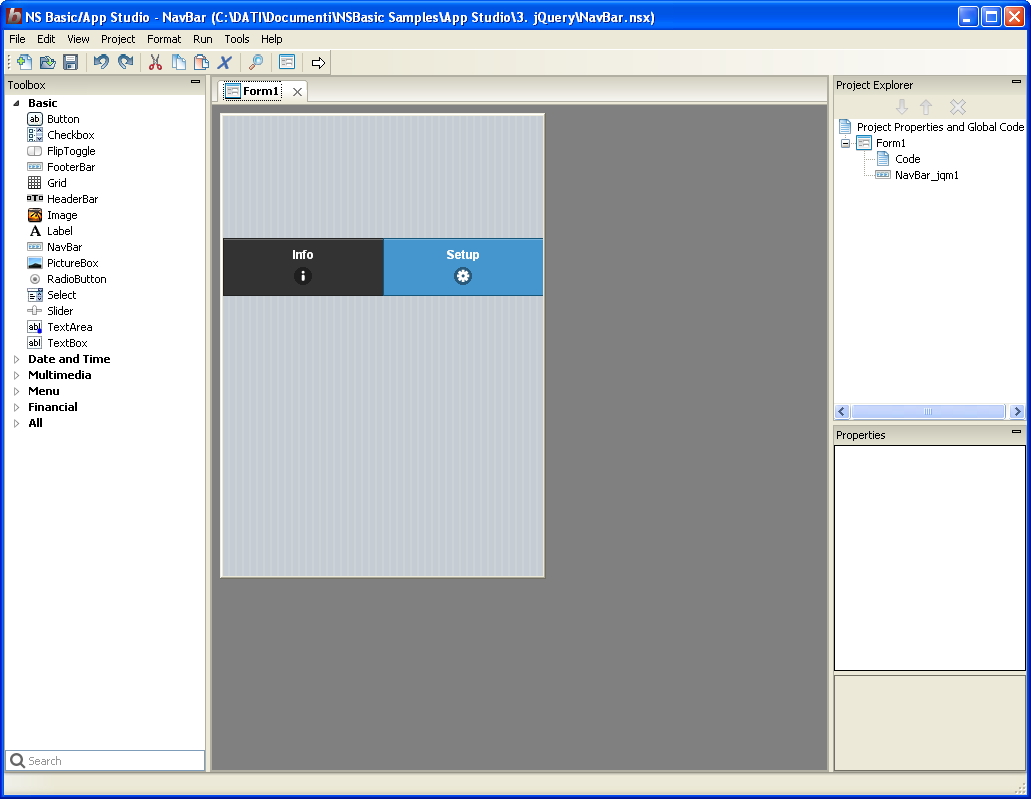Click the Paste clipboard icon

[202, 62]
